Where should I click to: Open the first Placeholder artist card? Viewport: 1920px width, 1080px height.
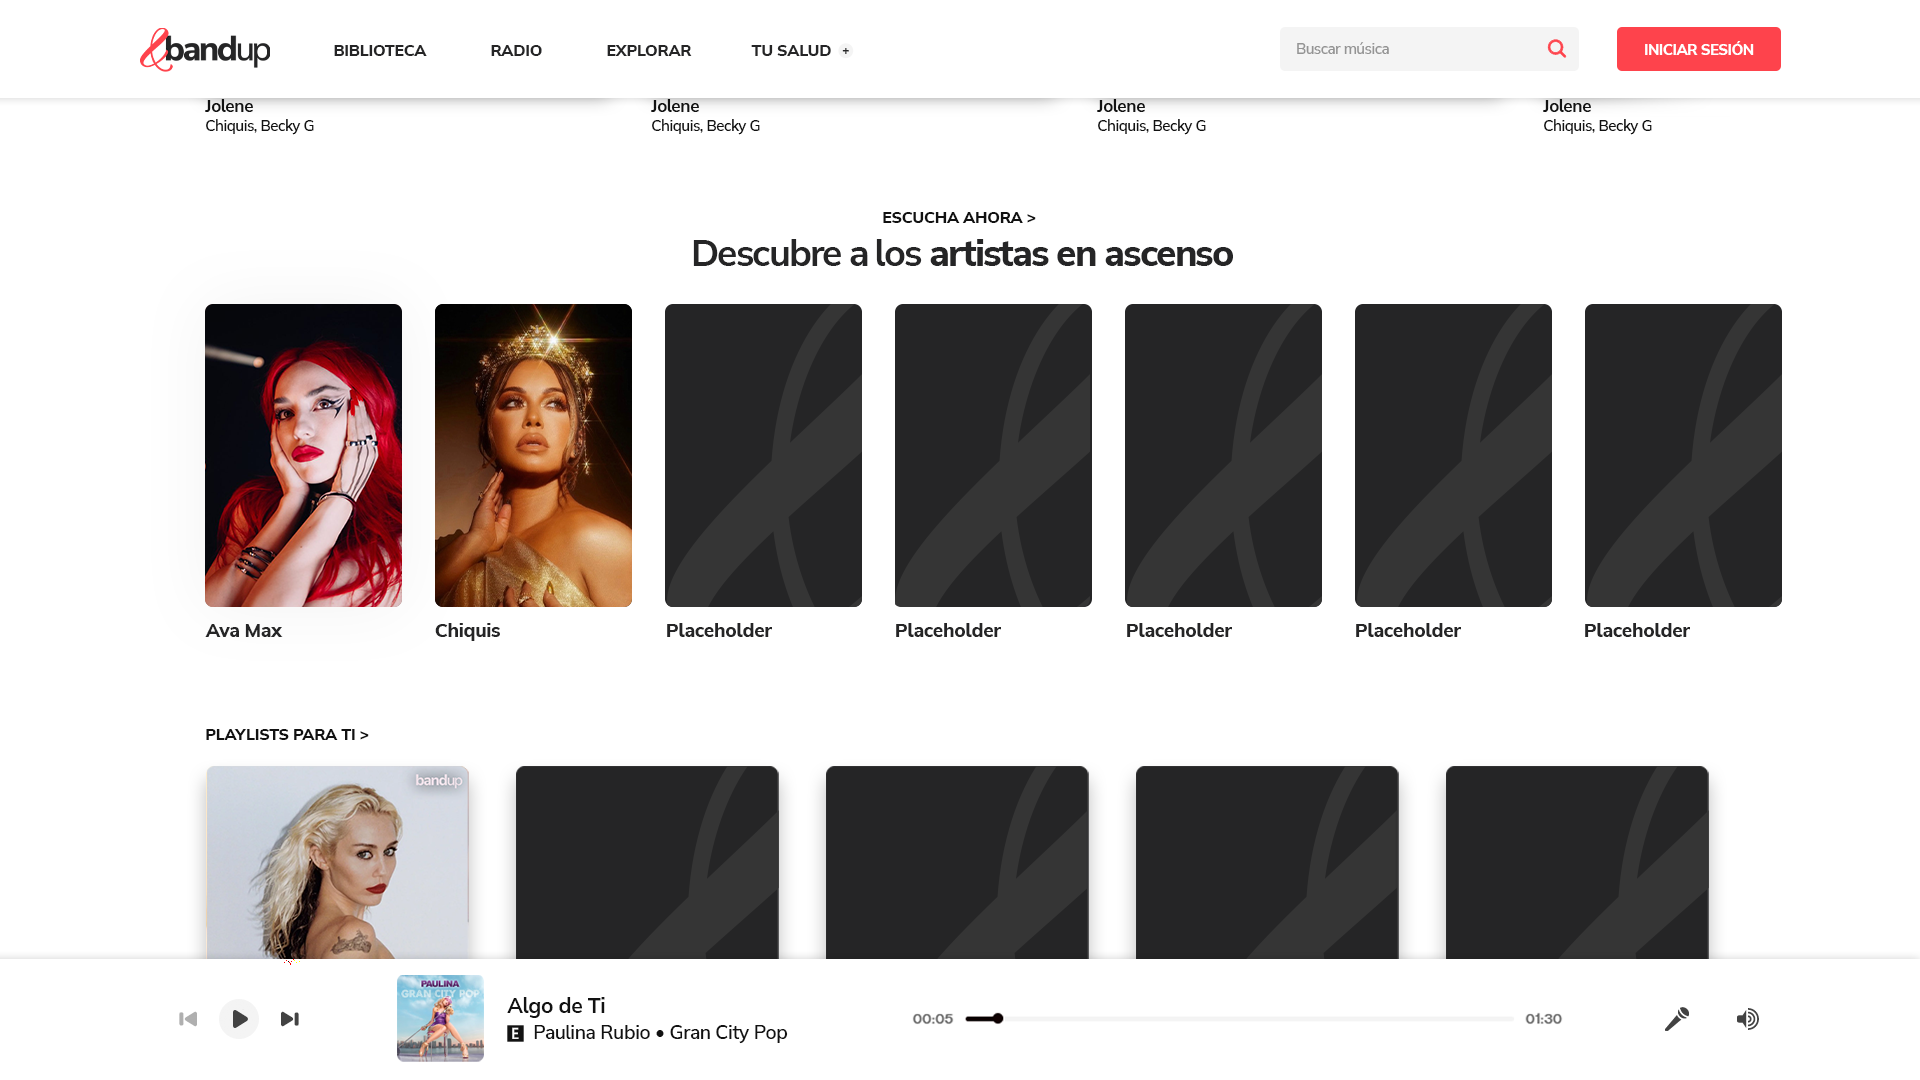763,455
